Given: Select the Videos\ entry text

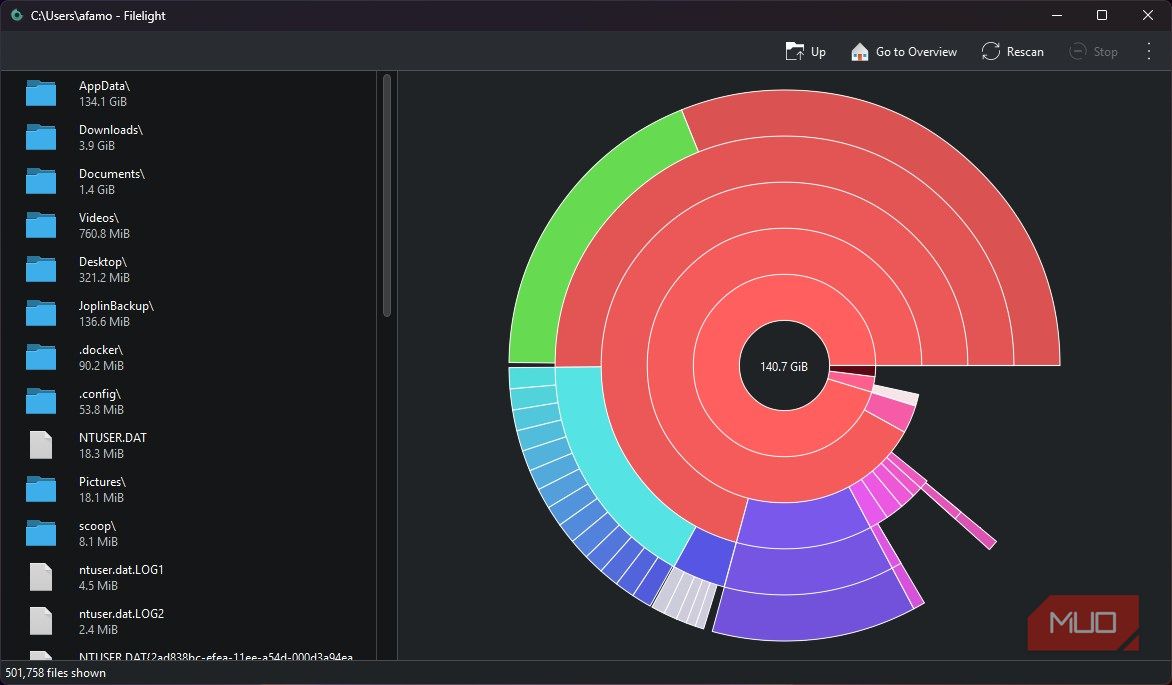Looking at the screenshot, I should (x=99, y=218).
